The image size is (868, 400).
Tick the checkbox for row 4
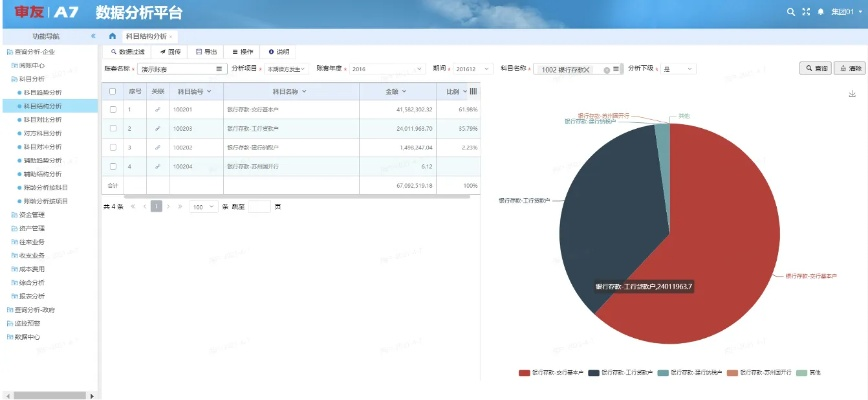tap(113, 166)
